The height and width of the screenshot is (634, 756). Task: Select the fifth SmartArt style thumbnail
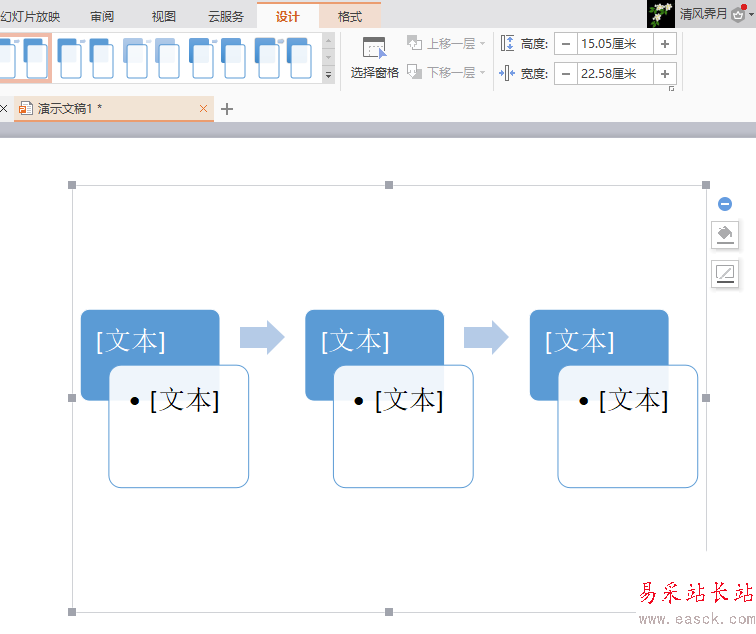[283, 58]
